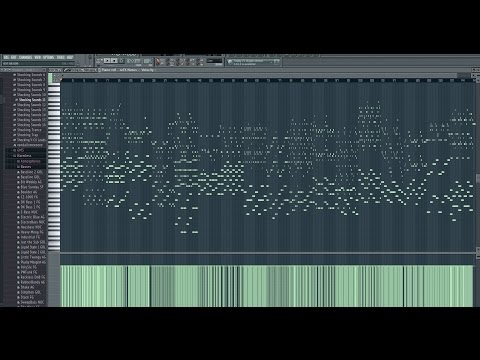Select Big Wobbly AG preset
Screen dimensions: 480x360
(30, 182)
